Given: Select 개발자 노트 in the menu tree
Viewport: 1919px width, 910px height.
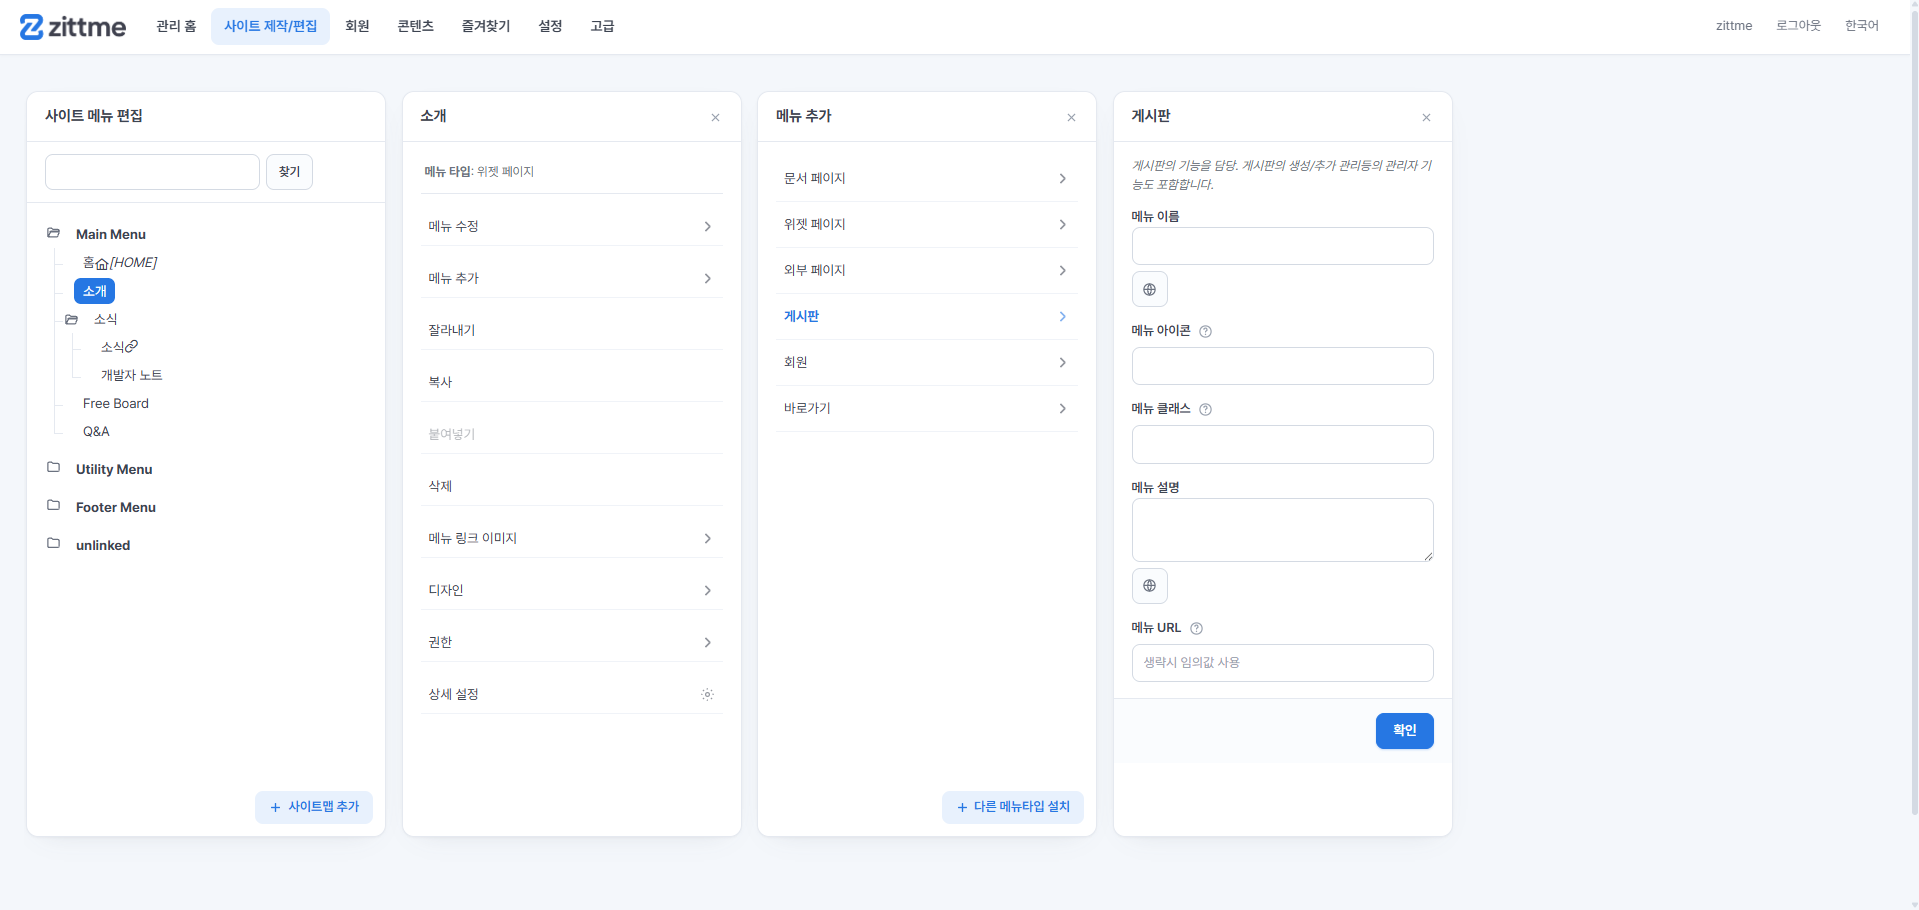Looking at the screenshot, I should 131,375.
